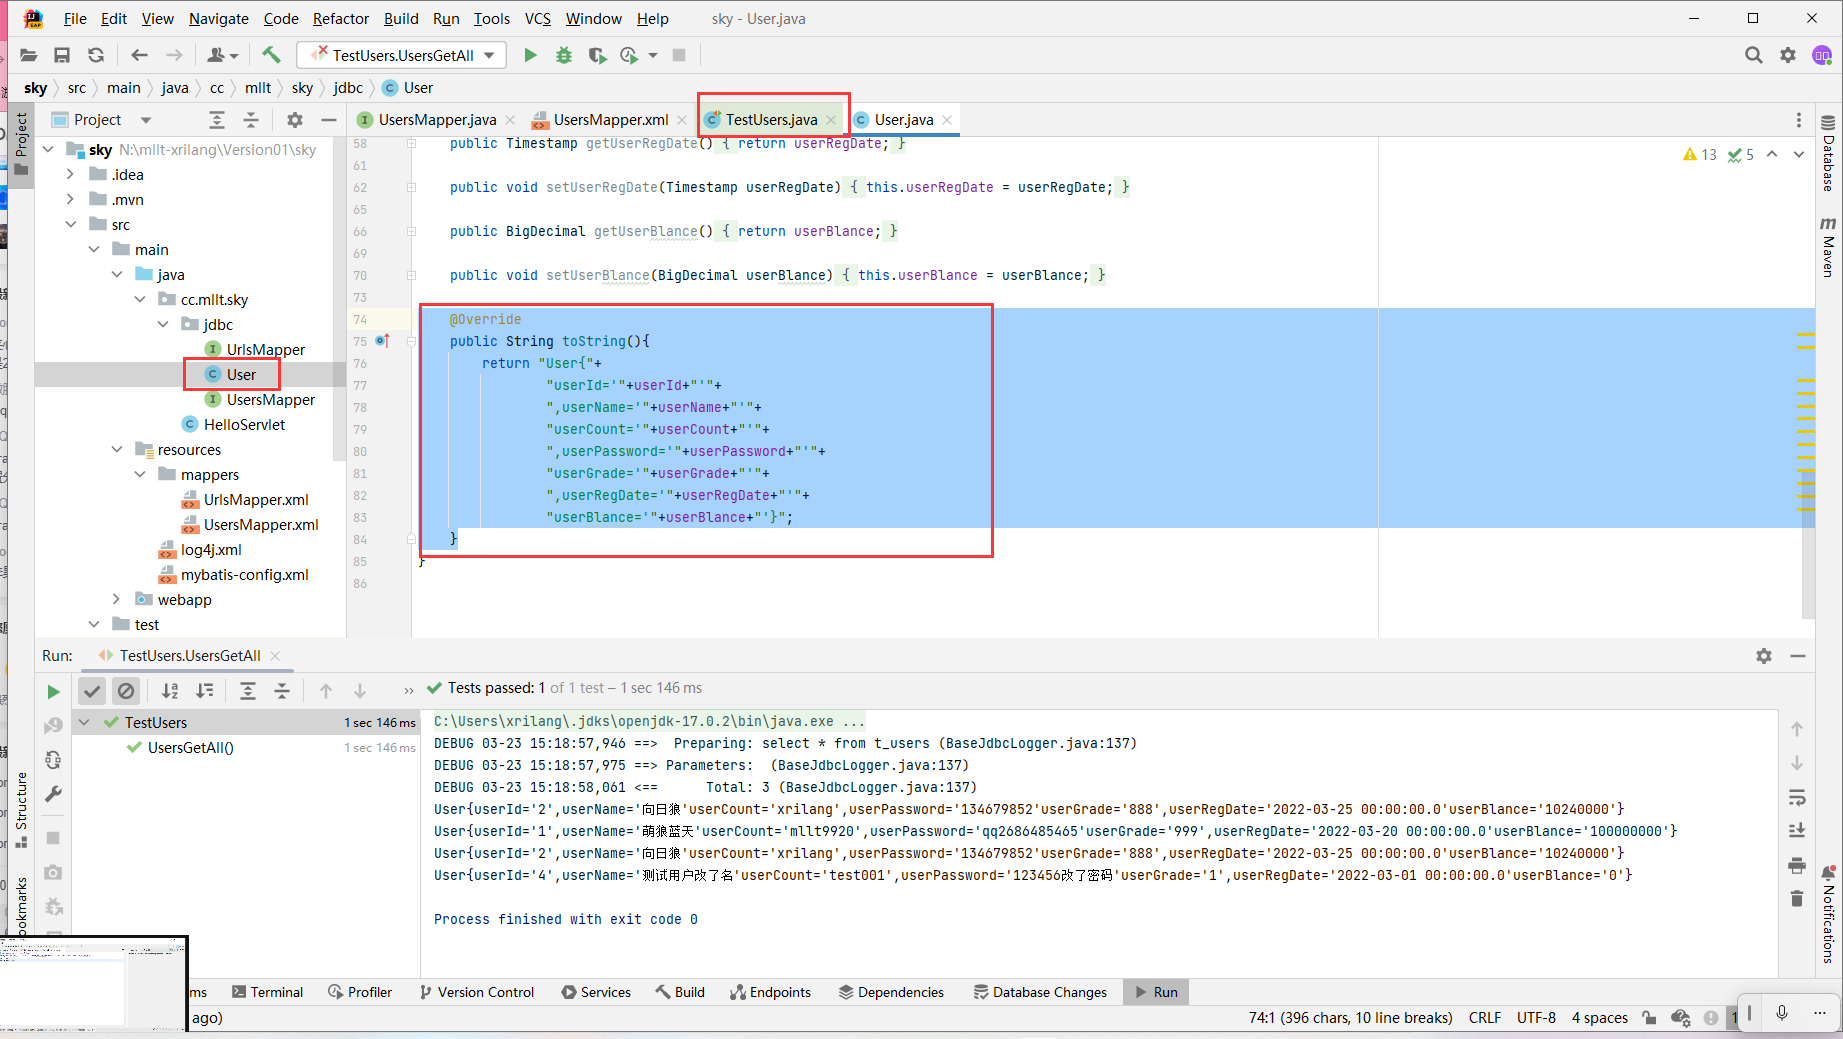The width and height of the screenshot is (1843, 1039).
Task: Click the 4 spaces indent indicator
Action: (x=1599, y=1018)
